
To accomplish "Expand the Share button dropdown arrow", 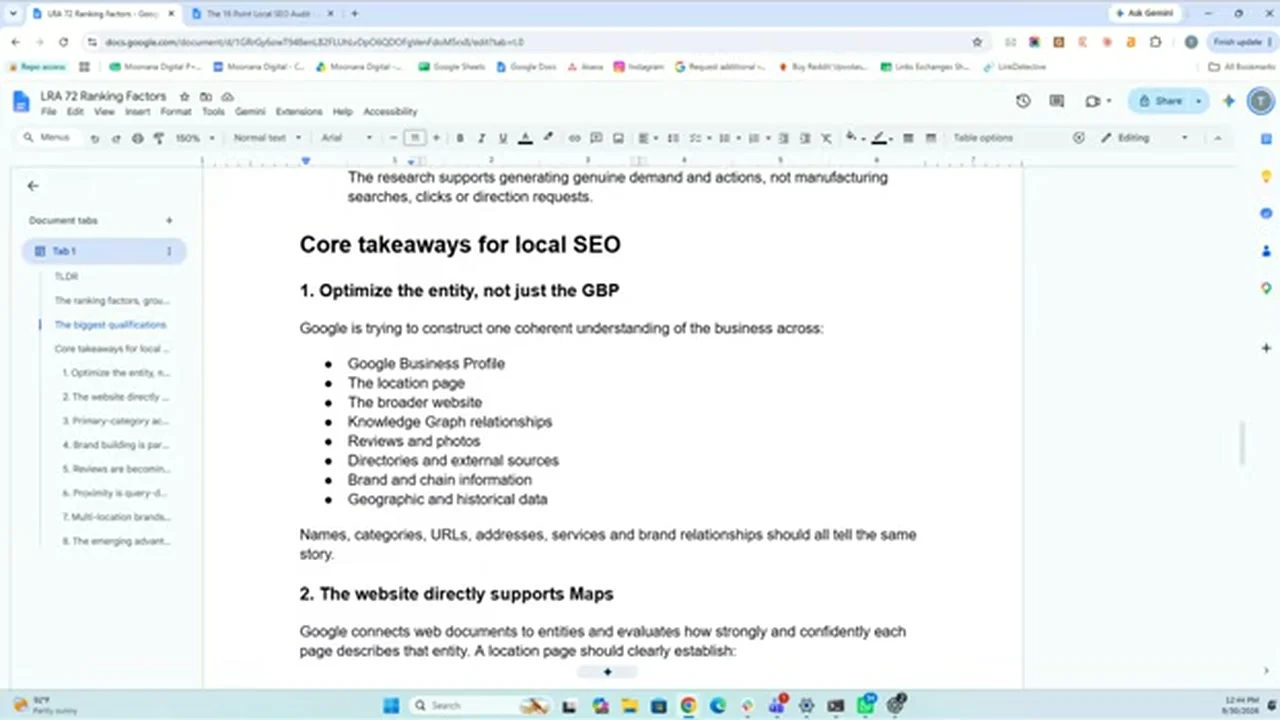I will [1198, 101].
